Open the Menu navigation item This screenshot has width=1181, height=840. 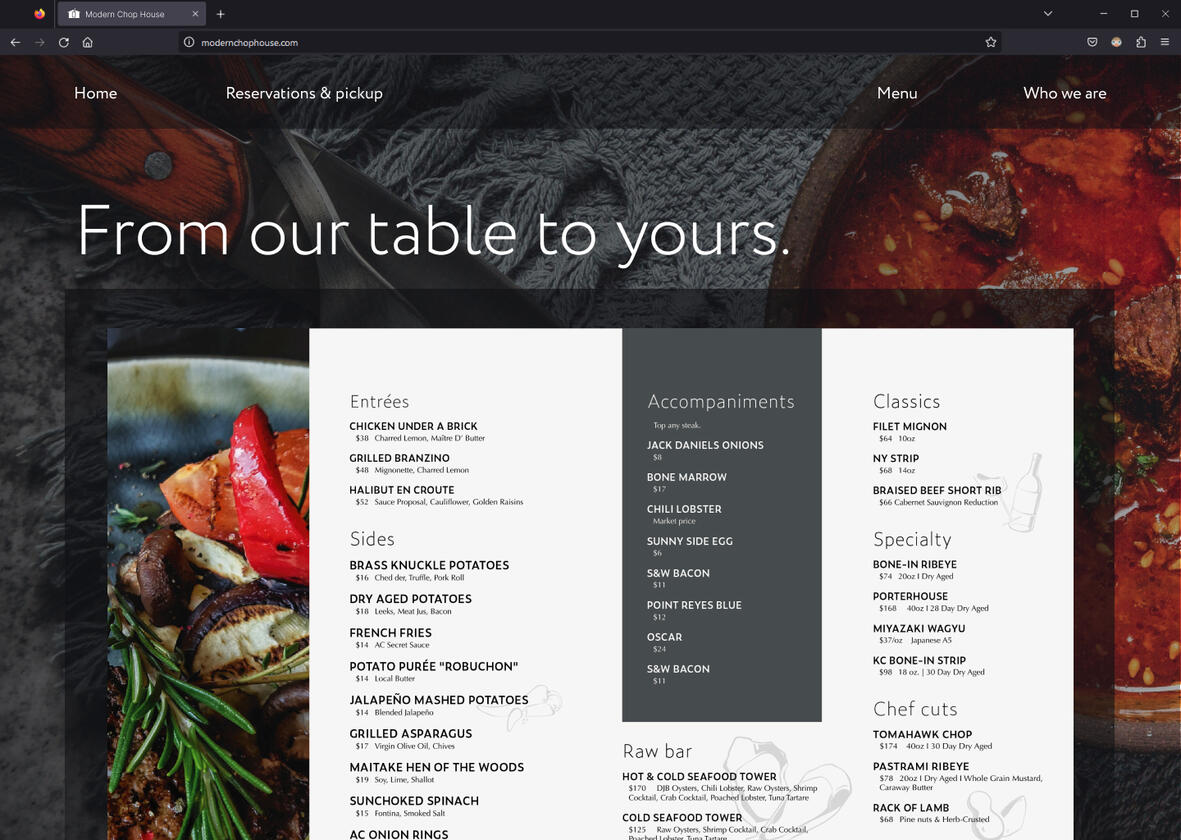coord(897,93)
